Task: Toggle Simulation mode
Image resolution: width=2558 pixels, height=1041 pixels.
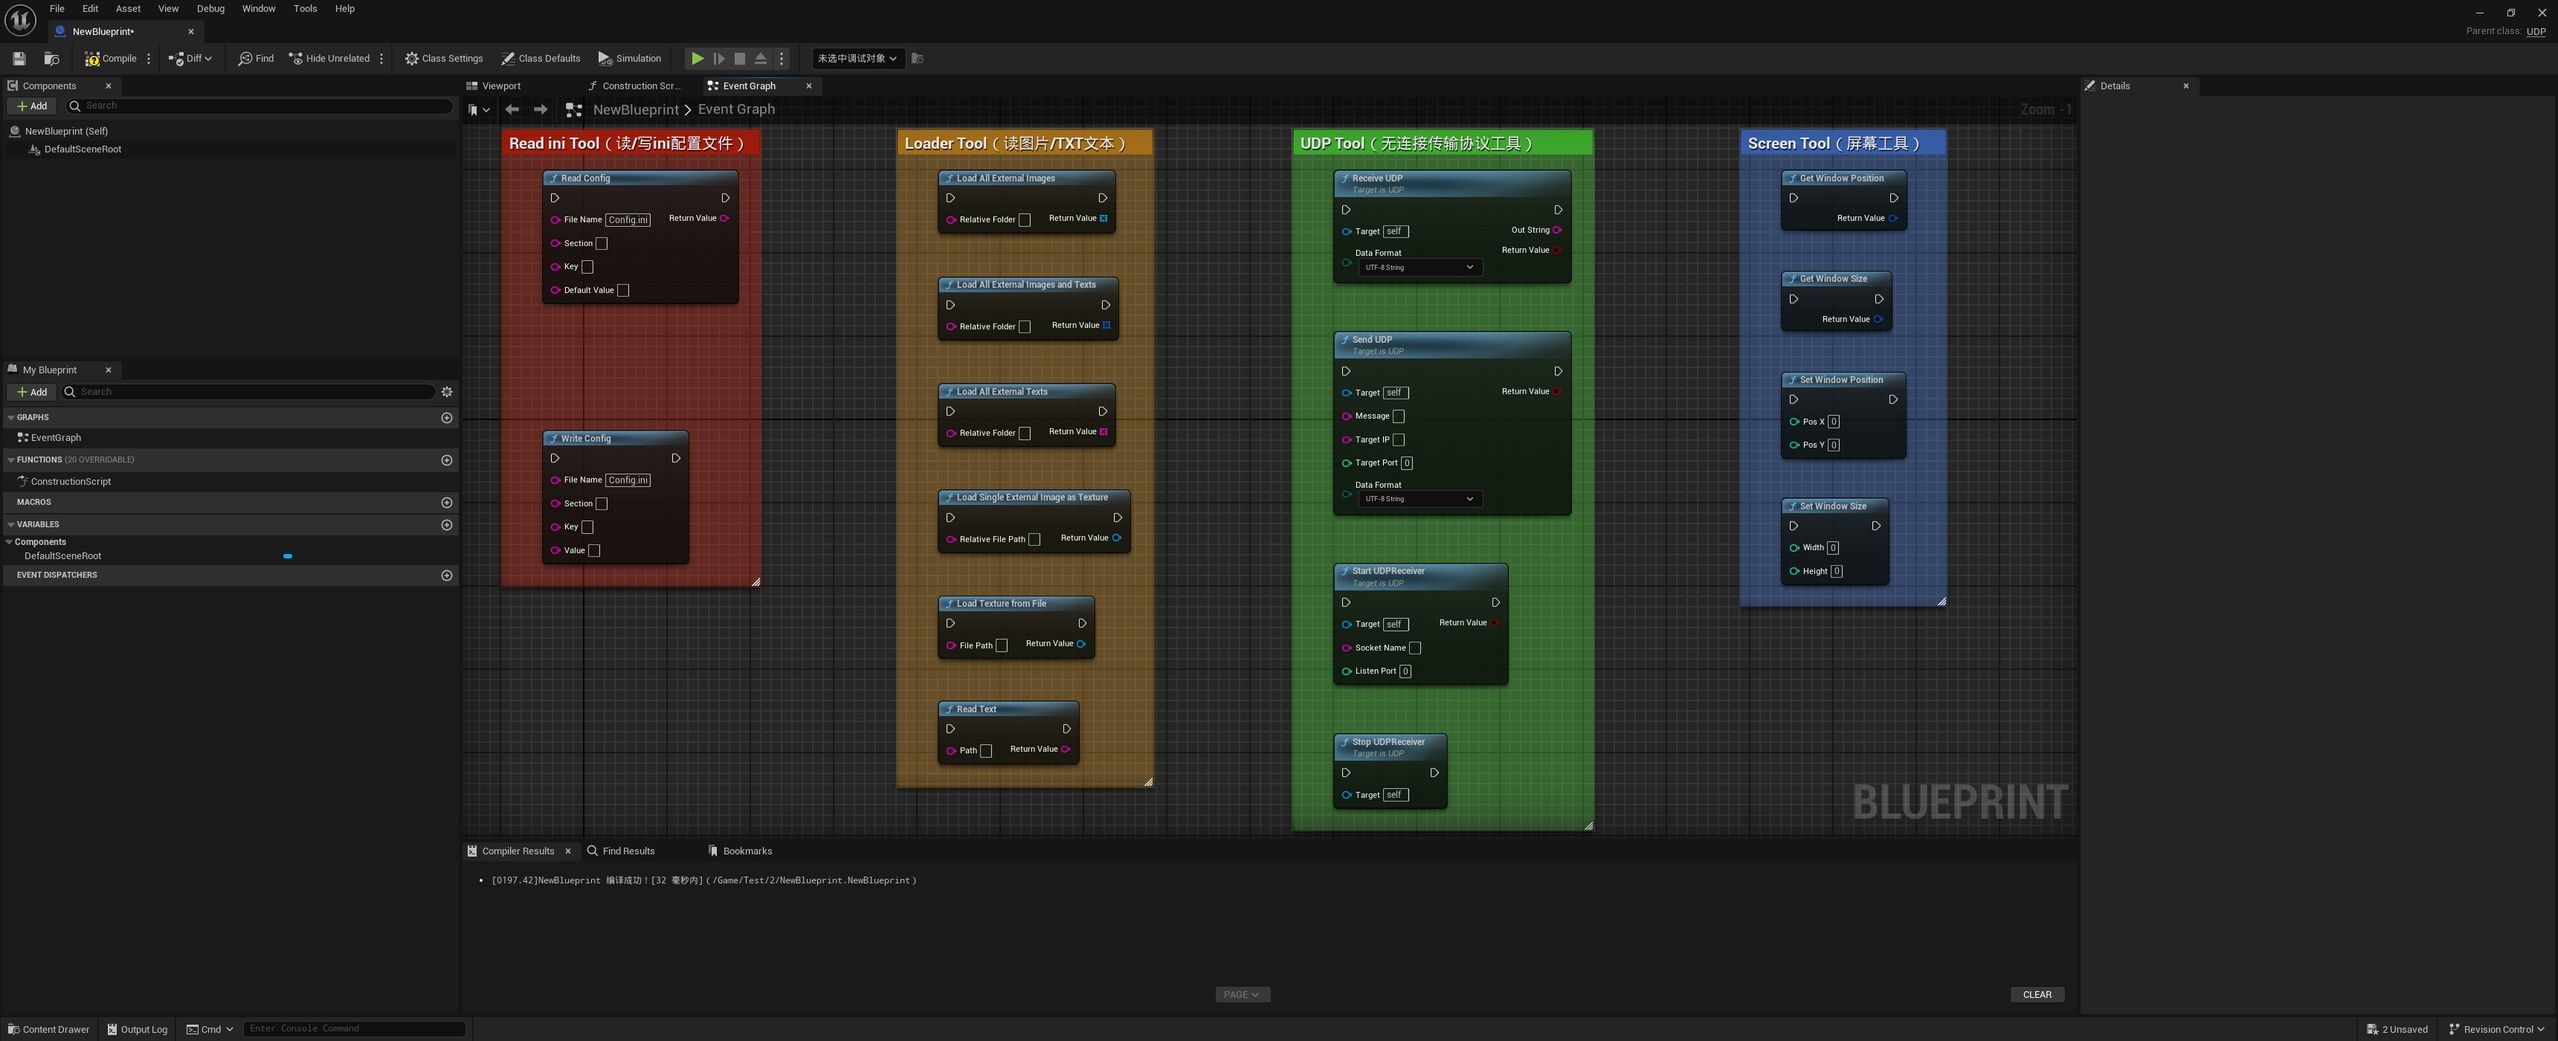Action: pyautogui.click(x=629, y=58)
